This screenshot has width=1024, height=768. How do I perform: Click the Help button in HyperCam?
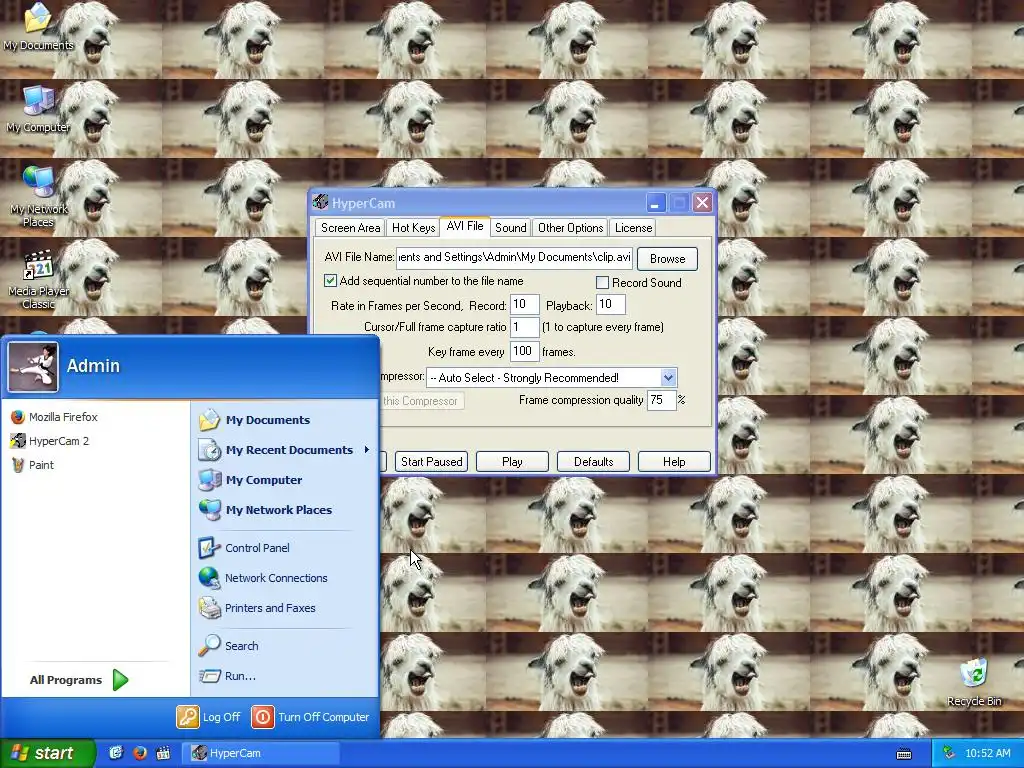click(x=674, y=462)
